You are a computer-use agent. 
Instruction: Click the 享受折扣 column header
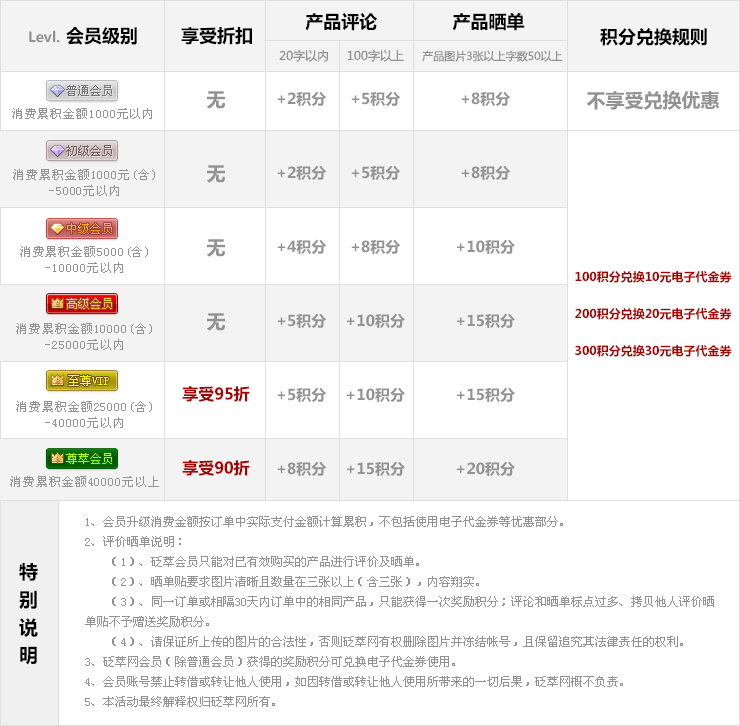tap(216, 37)
